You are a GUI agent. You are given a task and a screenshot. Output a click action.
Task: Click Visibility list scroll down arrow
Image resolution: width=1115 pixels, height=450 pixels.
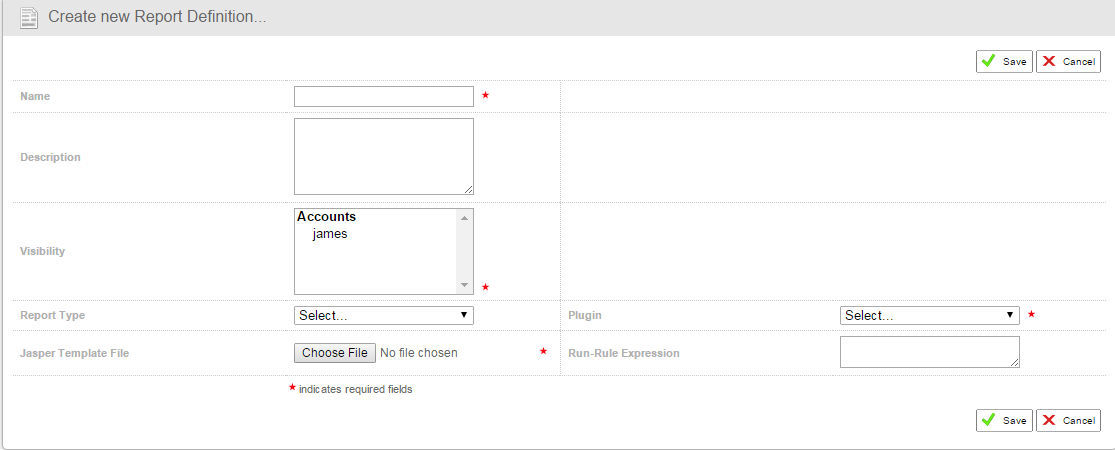pos(464,285)
